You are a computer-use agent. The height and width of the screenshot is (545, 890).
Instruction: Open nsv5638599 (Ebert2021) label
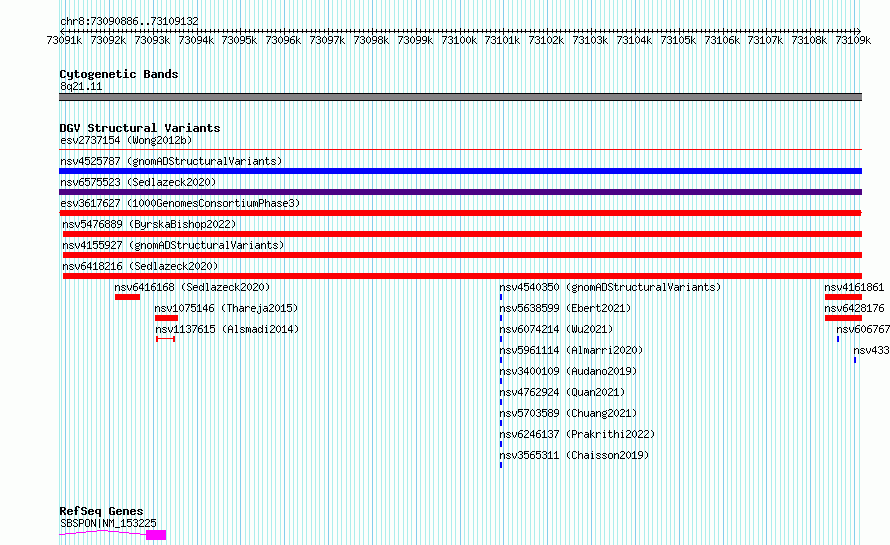[x=565, y=308]
